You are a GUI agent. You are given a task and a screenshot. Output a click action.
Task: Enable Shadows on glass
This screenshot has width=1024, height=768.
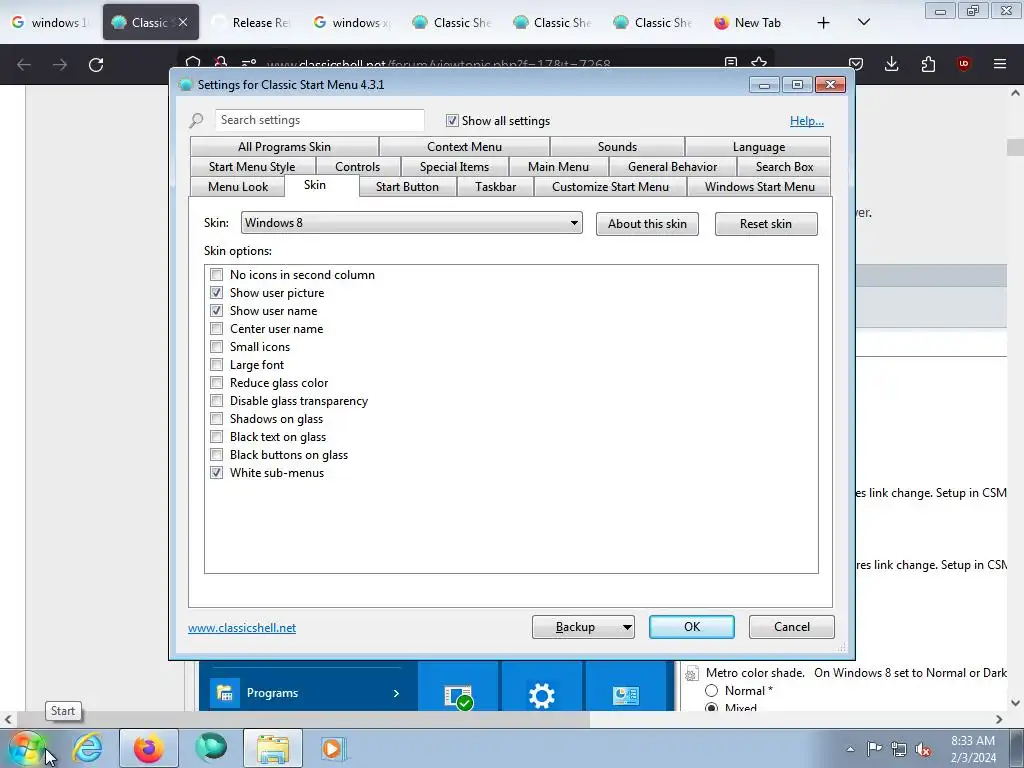[x=216, y=419]
